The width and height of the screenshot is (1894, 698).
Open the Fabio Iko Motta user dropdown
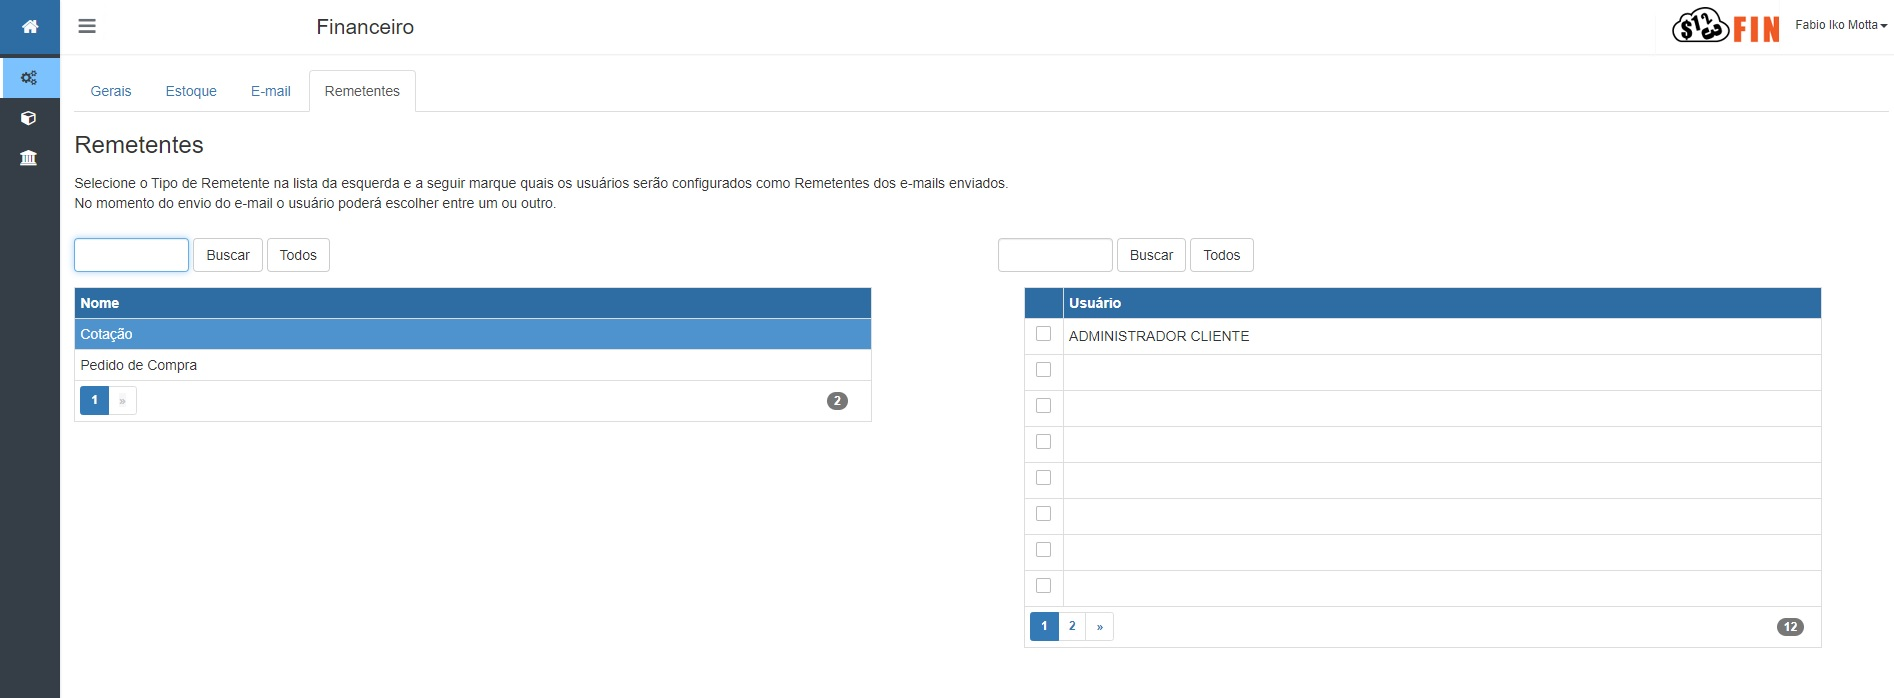1840,25
